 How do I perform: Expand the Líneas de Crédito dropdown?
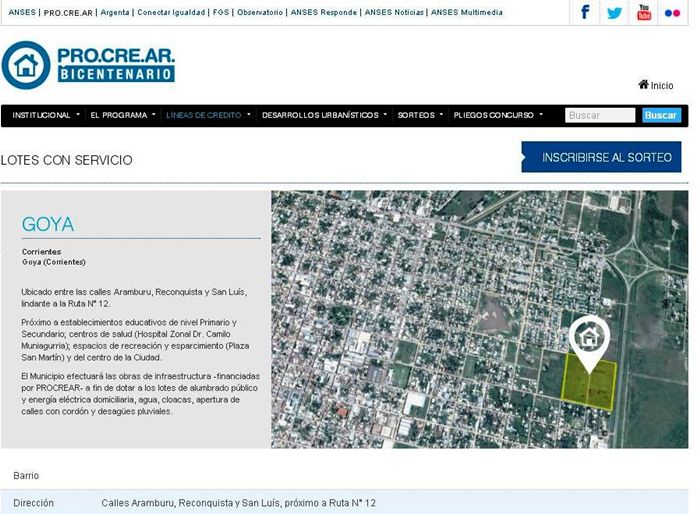[207, 116]
